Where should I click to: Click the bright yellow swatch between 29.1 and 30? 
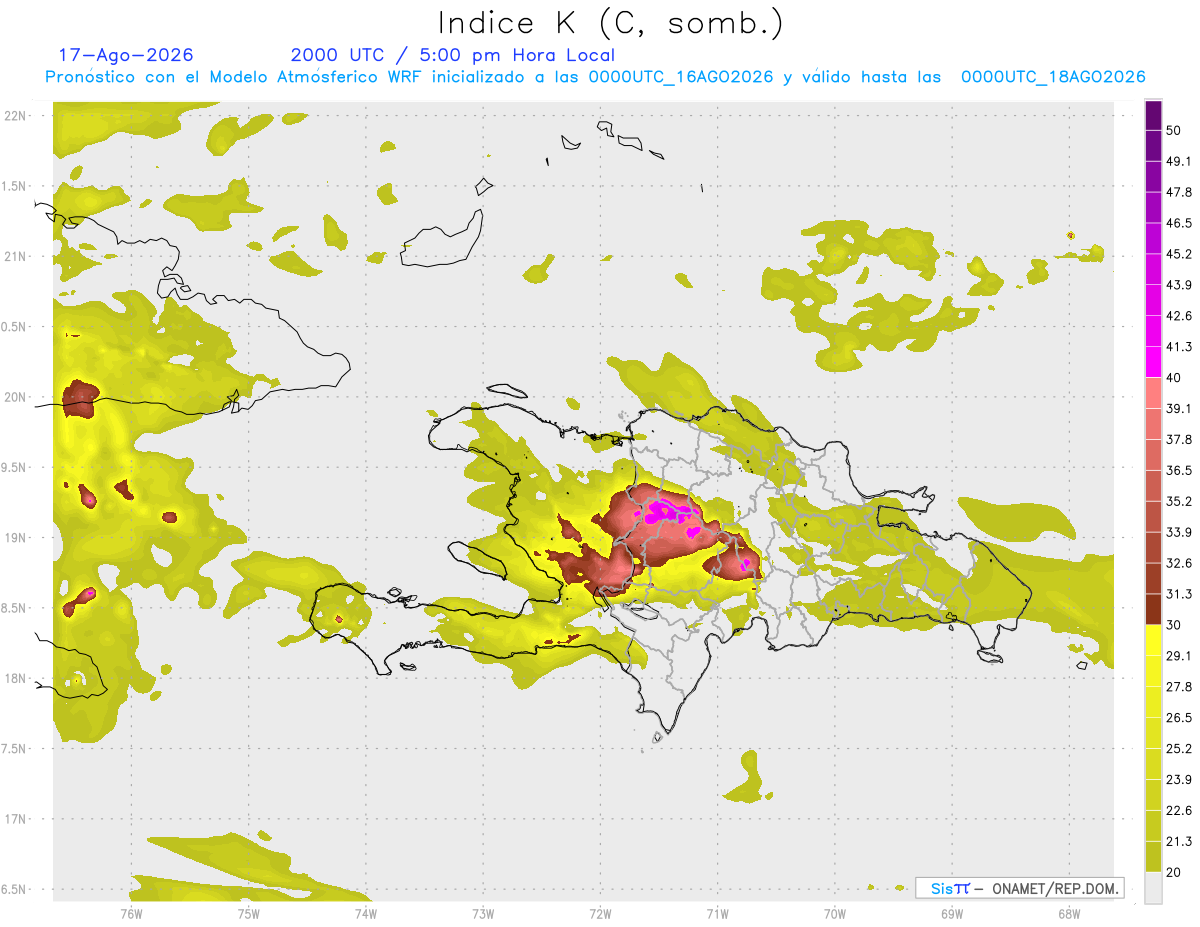point(1153,640)
